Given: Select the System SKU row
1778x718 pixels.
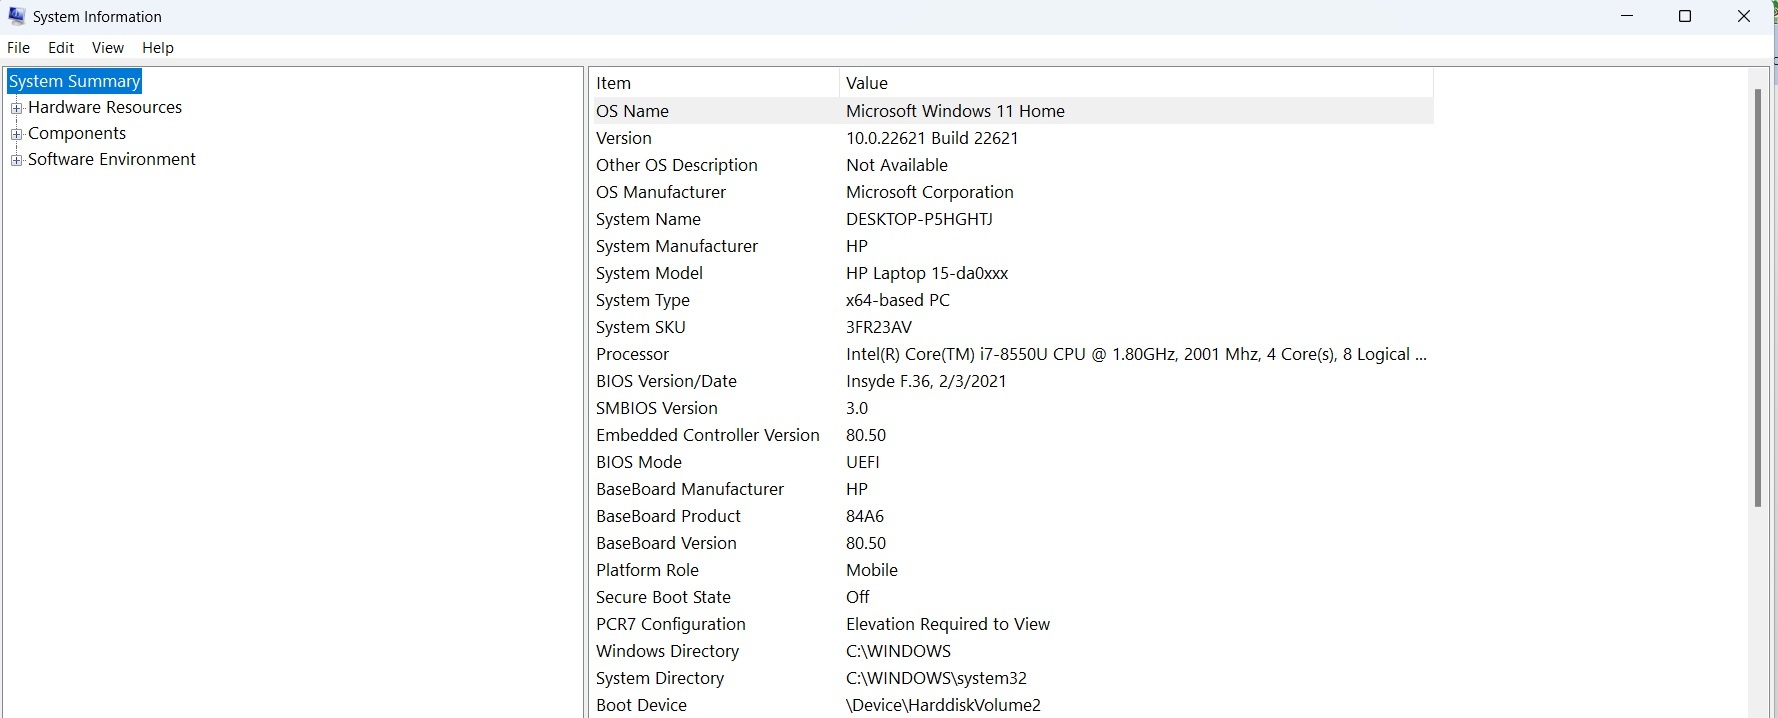Looking at the screenshot, I should point(1011,327).
